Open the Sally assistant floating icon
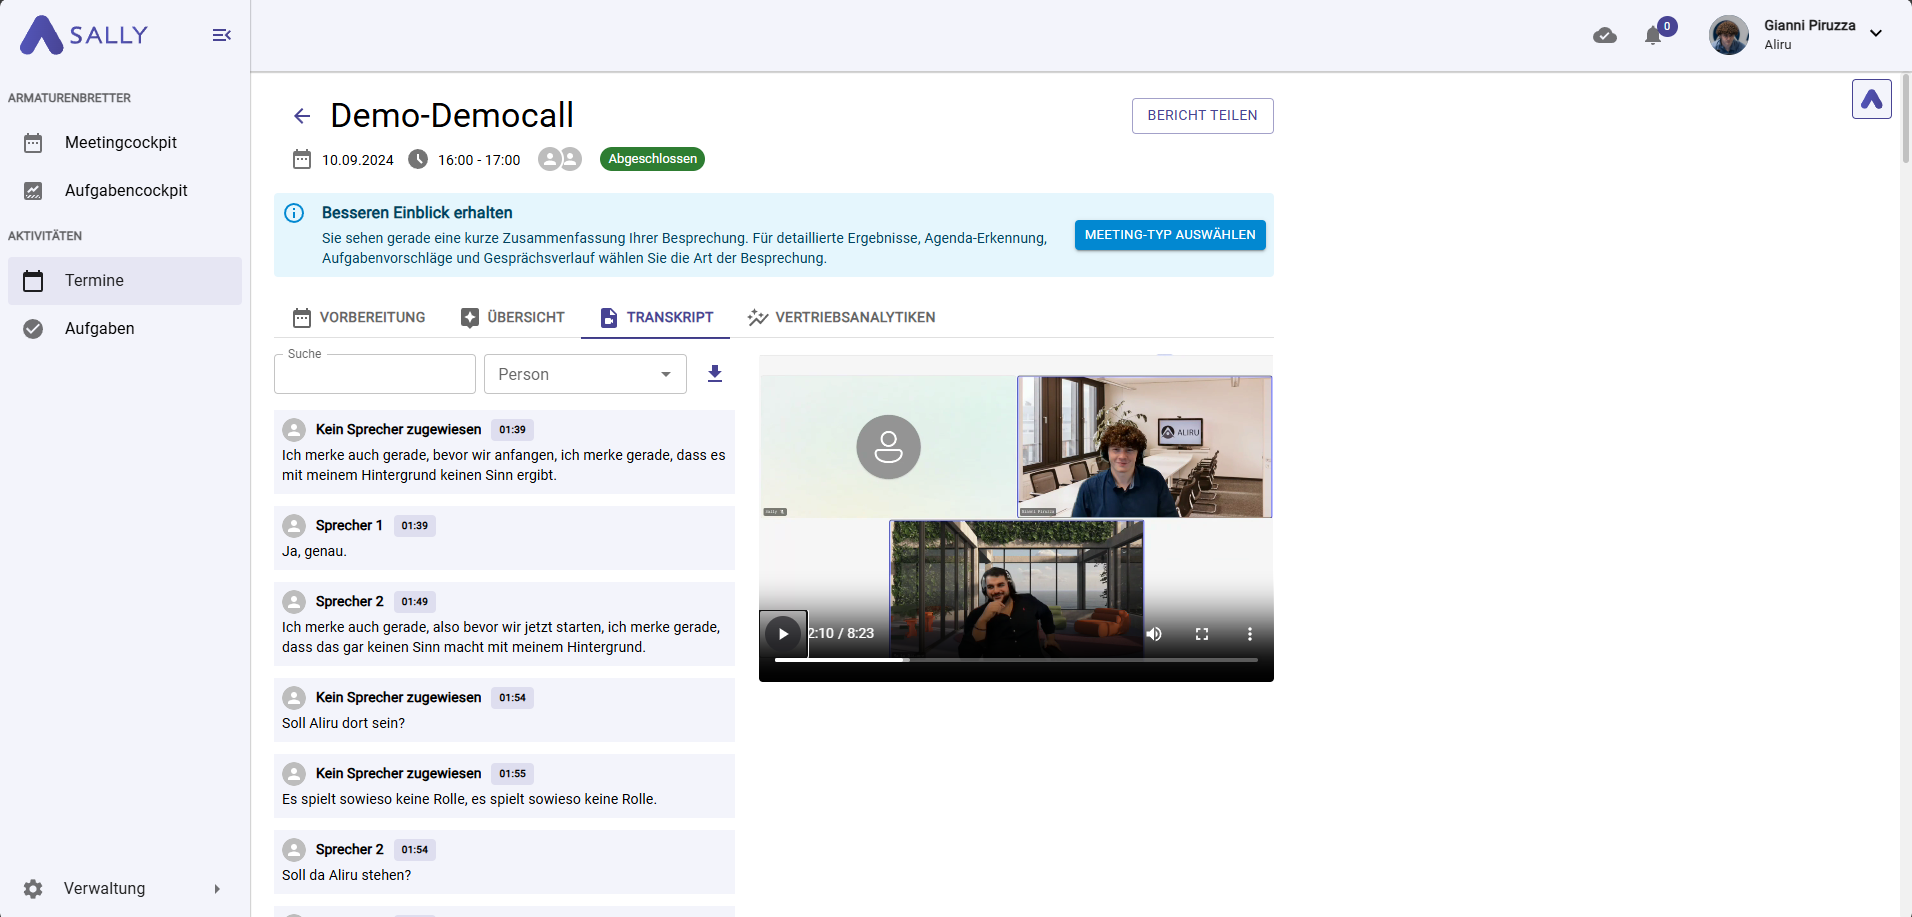Screen dimensions: 1912x917 click(x=1872, y=99)
